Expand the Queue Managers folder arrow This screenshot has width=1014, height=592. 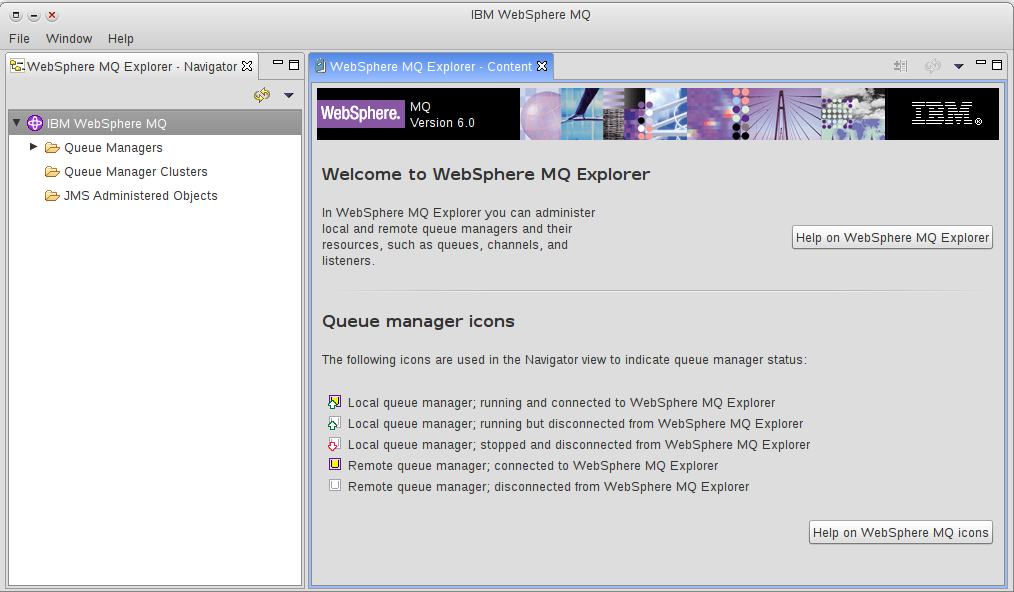coord(34,147)
